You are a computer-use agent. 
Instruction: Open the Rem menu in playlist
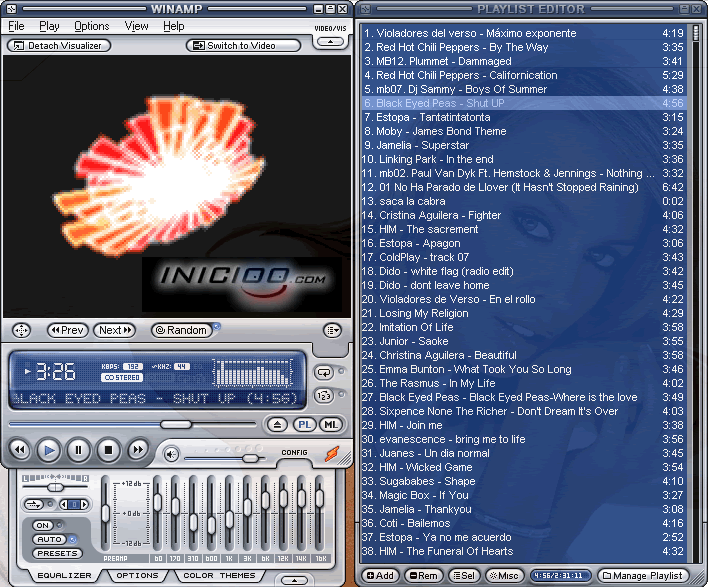coord(423,576)
